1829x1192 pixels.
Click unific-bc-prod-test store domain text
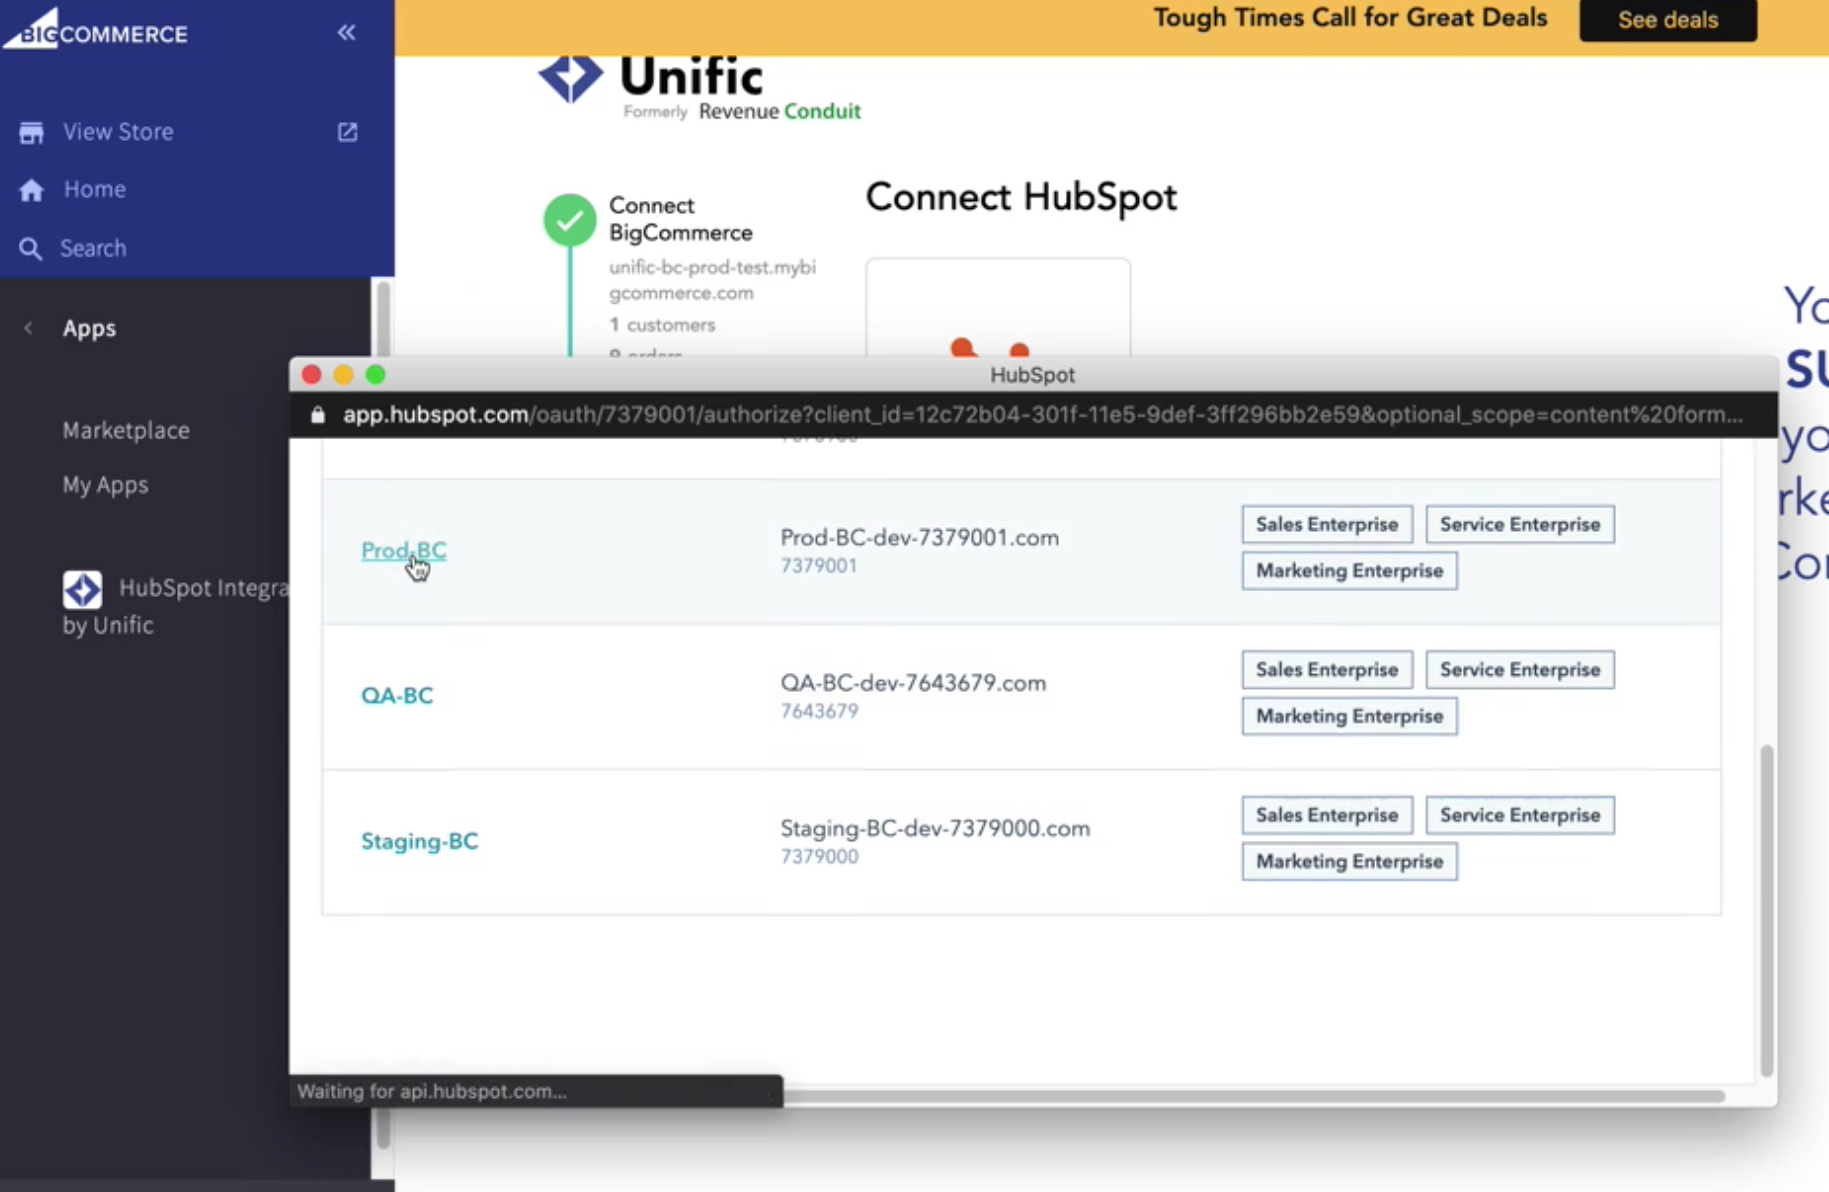pyautogui.click(x=712, y=280)
